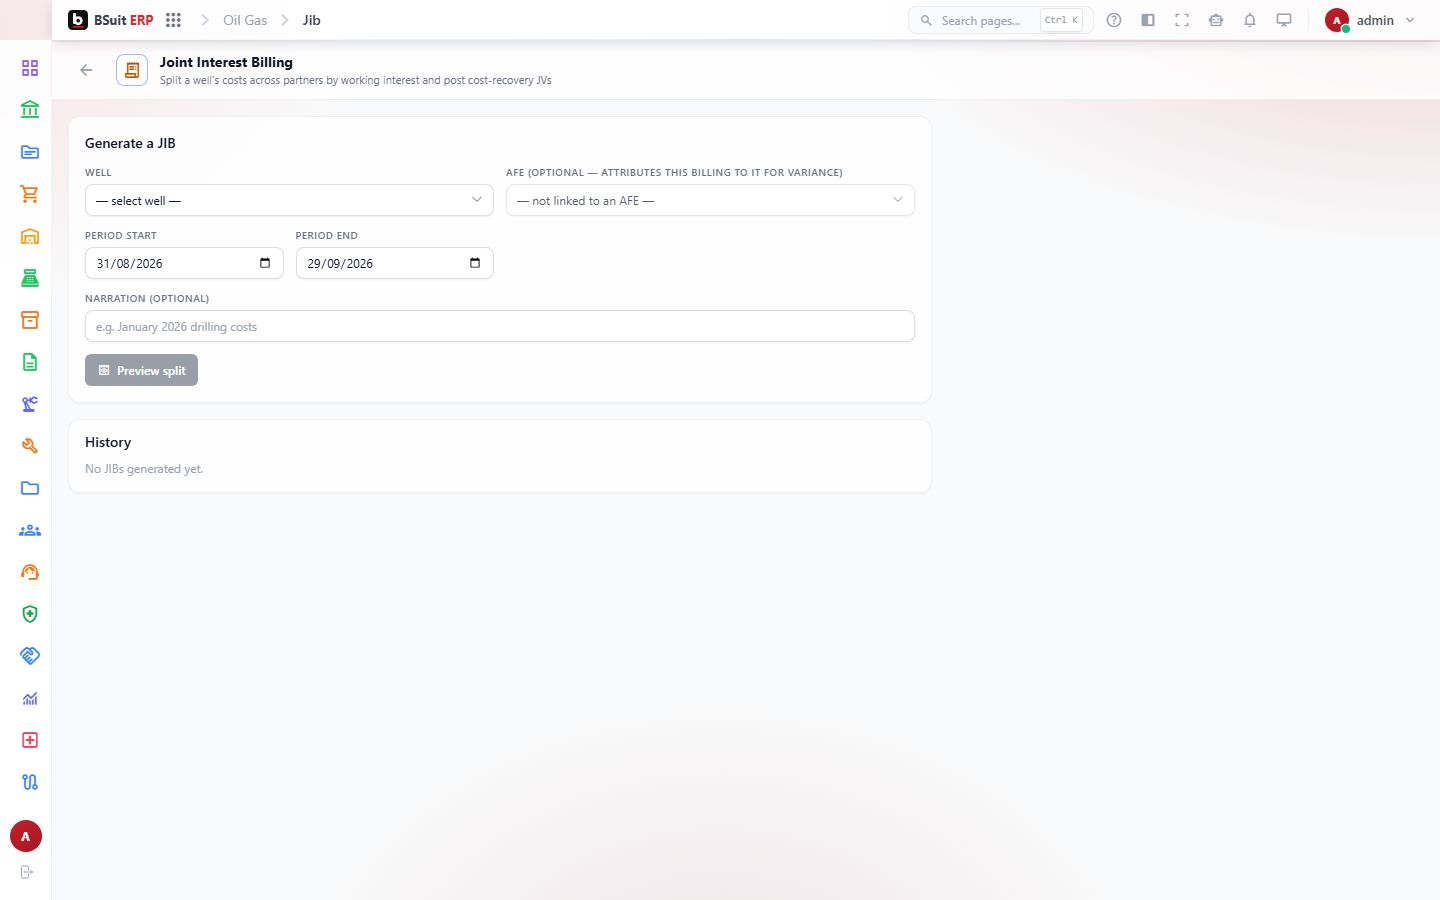Open the warehouse icon in sidebar
The height and width of the screenshot is (900, 1440).
tap(30, 236)
